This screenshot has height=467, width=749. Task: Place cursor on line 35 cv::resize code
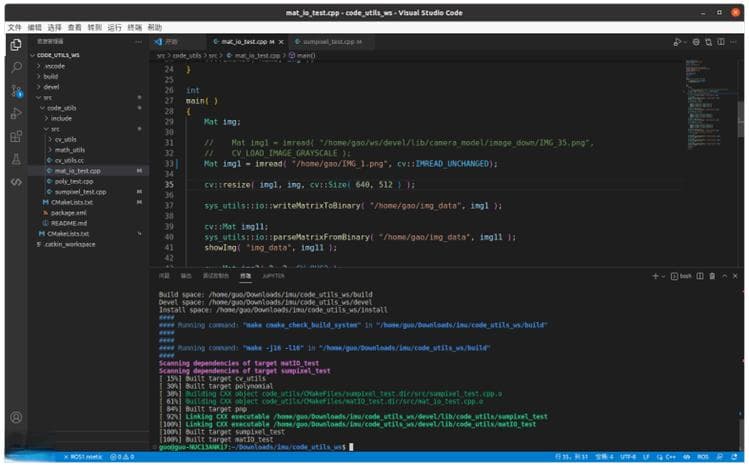pyautogui.click(x=310, y=185)
